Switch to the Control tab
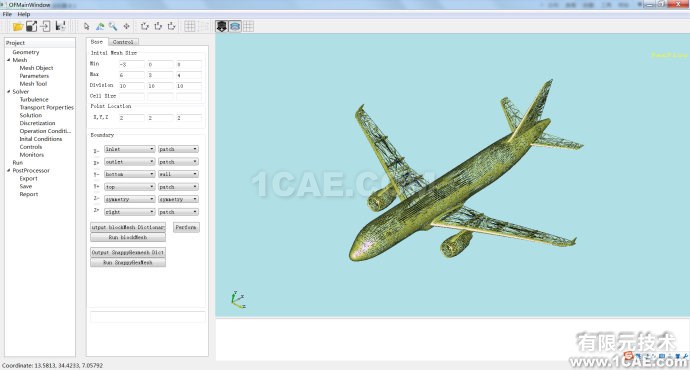690x370 pixels. (x=123, y=42)
